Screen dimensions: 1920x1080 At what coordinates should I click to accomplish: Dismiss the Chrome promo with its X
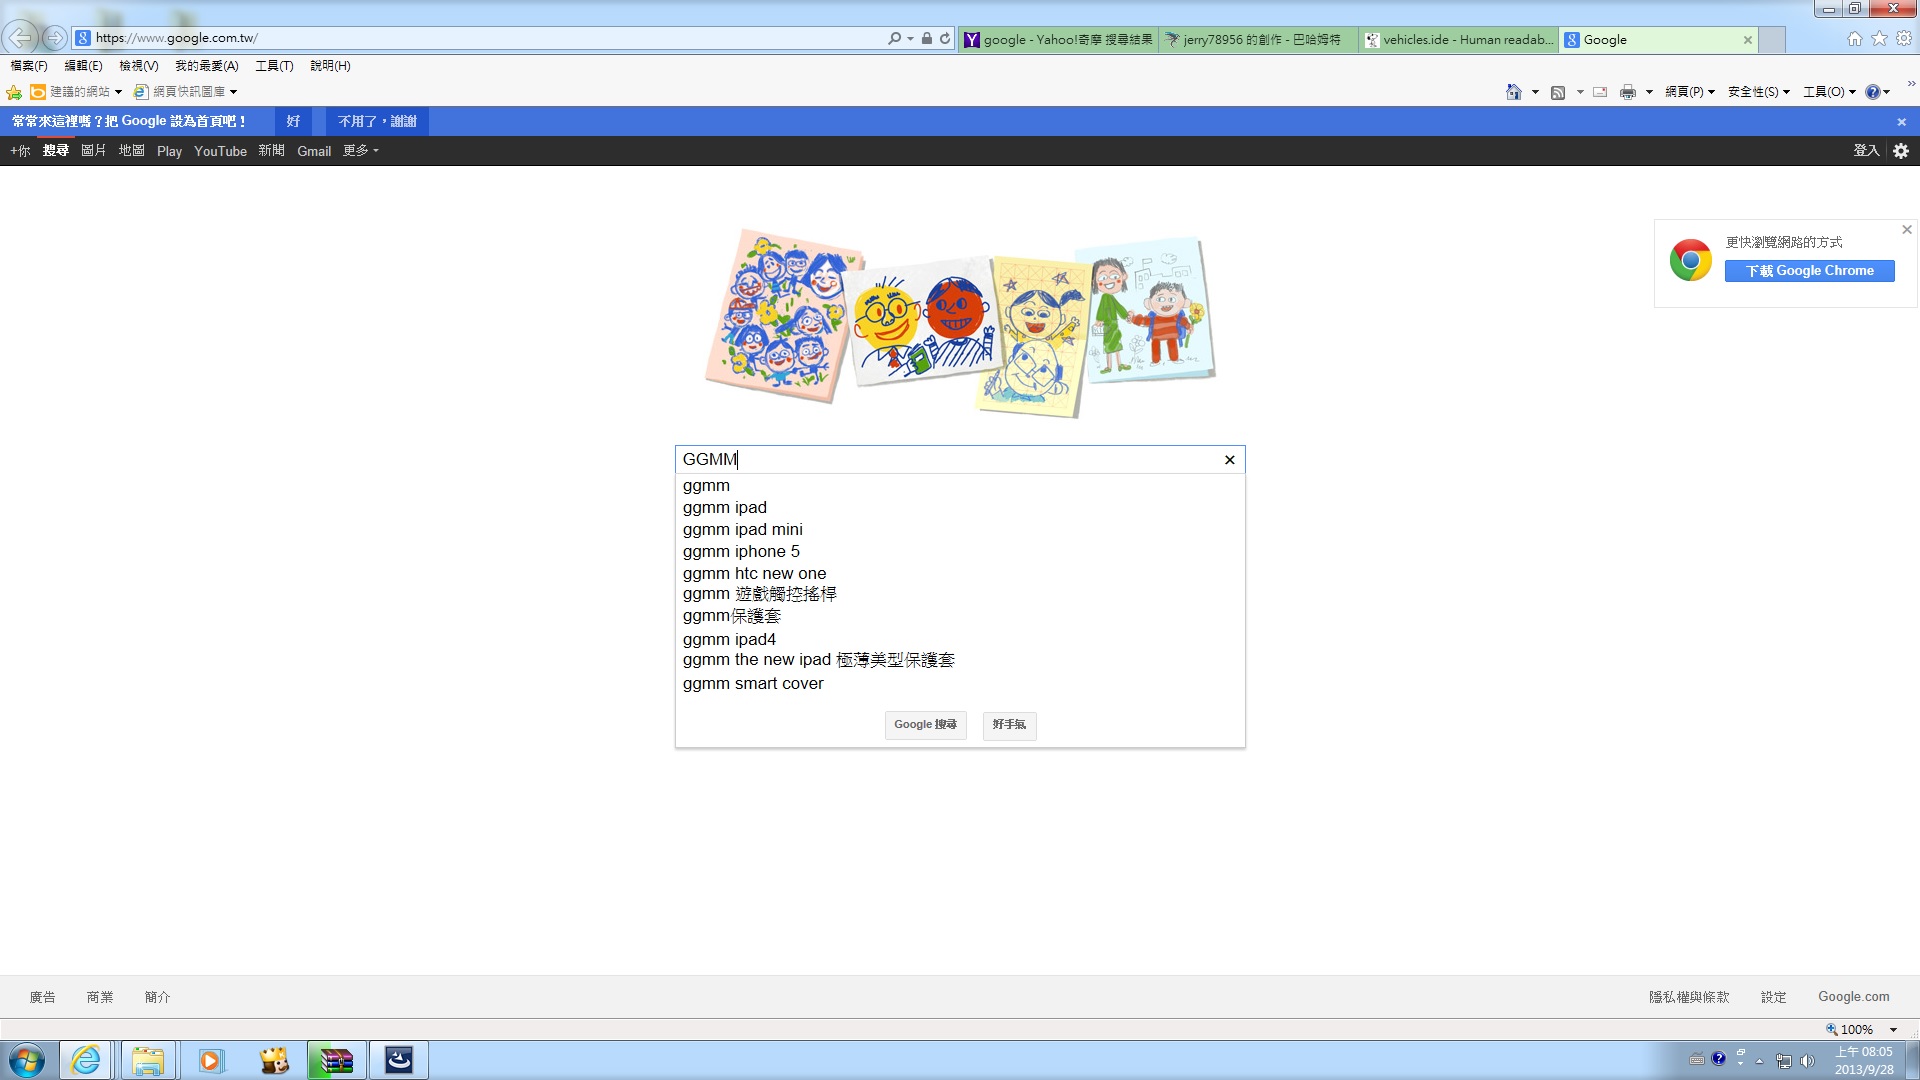click(1907, 230)
